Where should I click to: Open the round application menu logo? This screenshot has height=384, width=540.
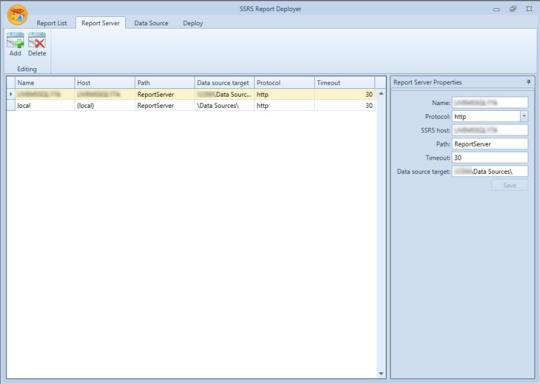17,15
